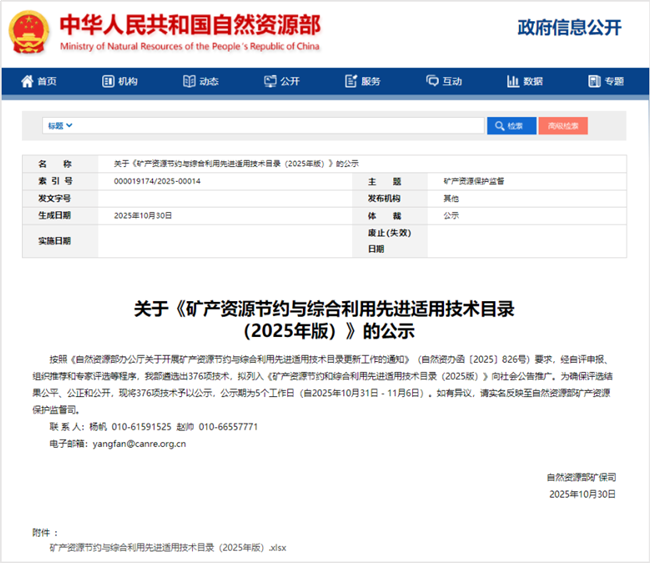The height and width of the screenshot is (563, 650).
Task: Click inside the search text field
Action: (x=280, y=126)
